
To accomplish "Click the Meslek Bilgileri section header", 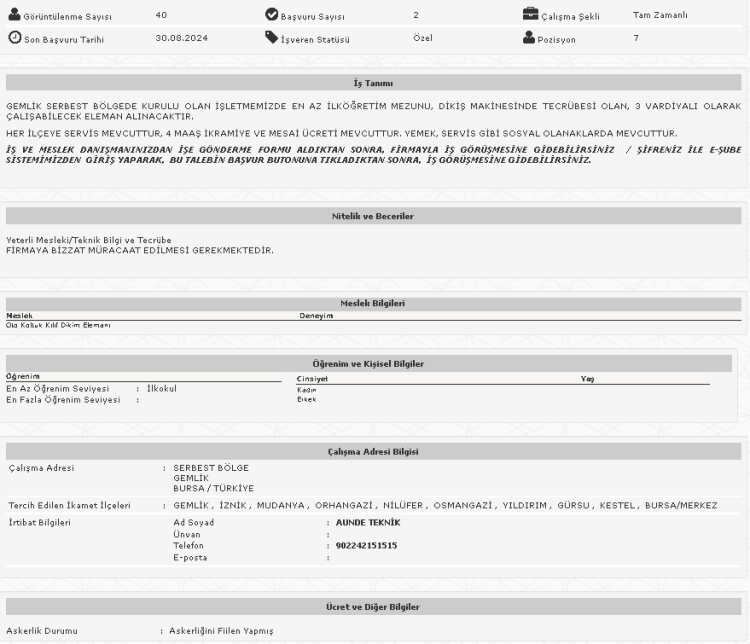I will 372,303.
